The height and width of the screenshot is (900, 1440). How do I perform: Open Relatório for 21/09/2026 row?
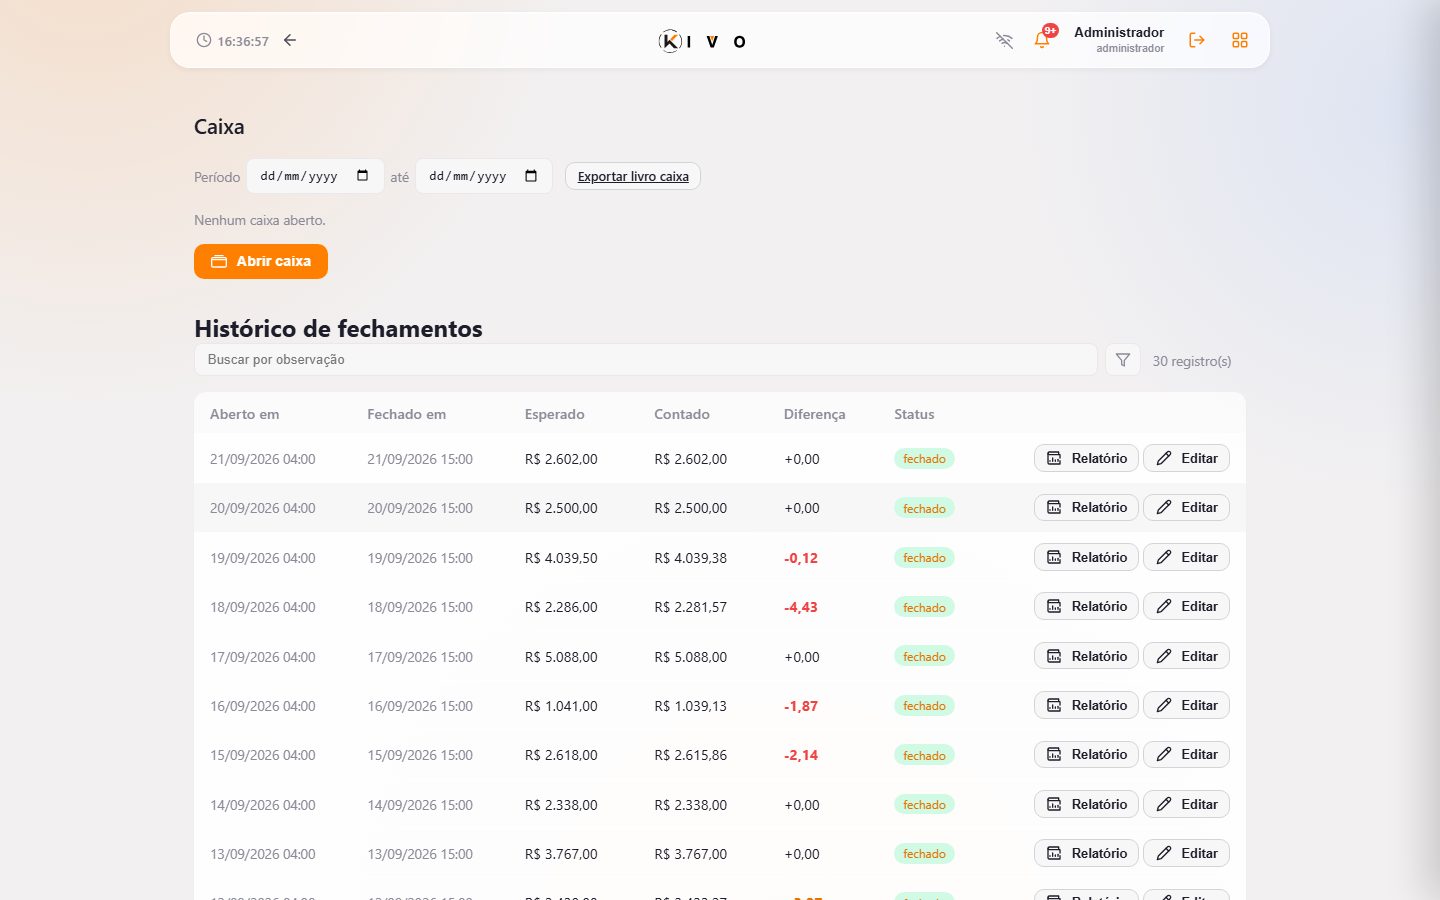1086,458
